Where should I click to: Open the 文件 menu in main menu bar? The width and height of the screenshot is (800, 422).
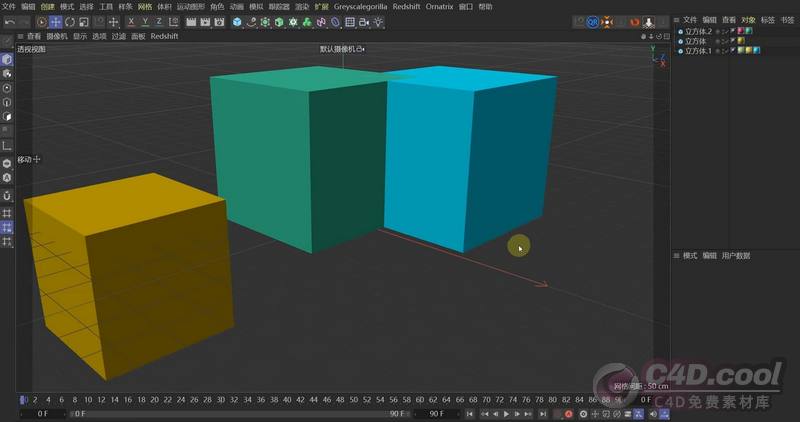tap(8, 6)
